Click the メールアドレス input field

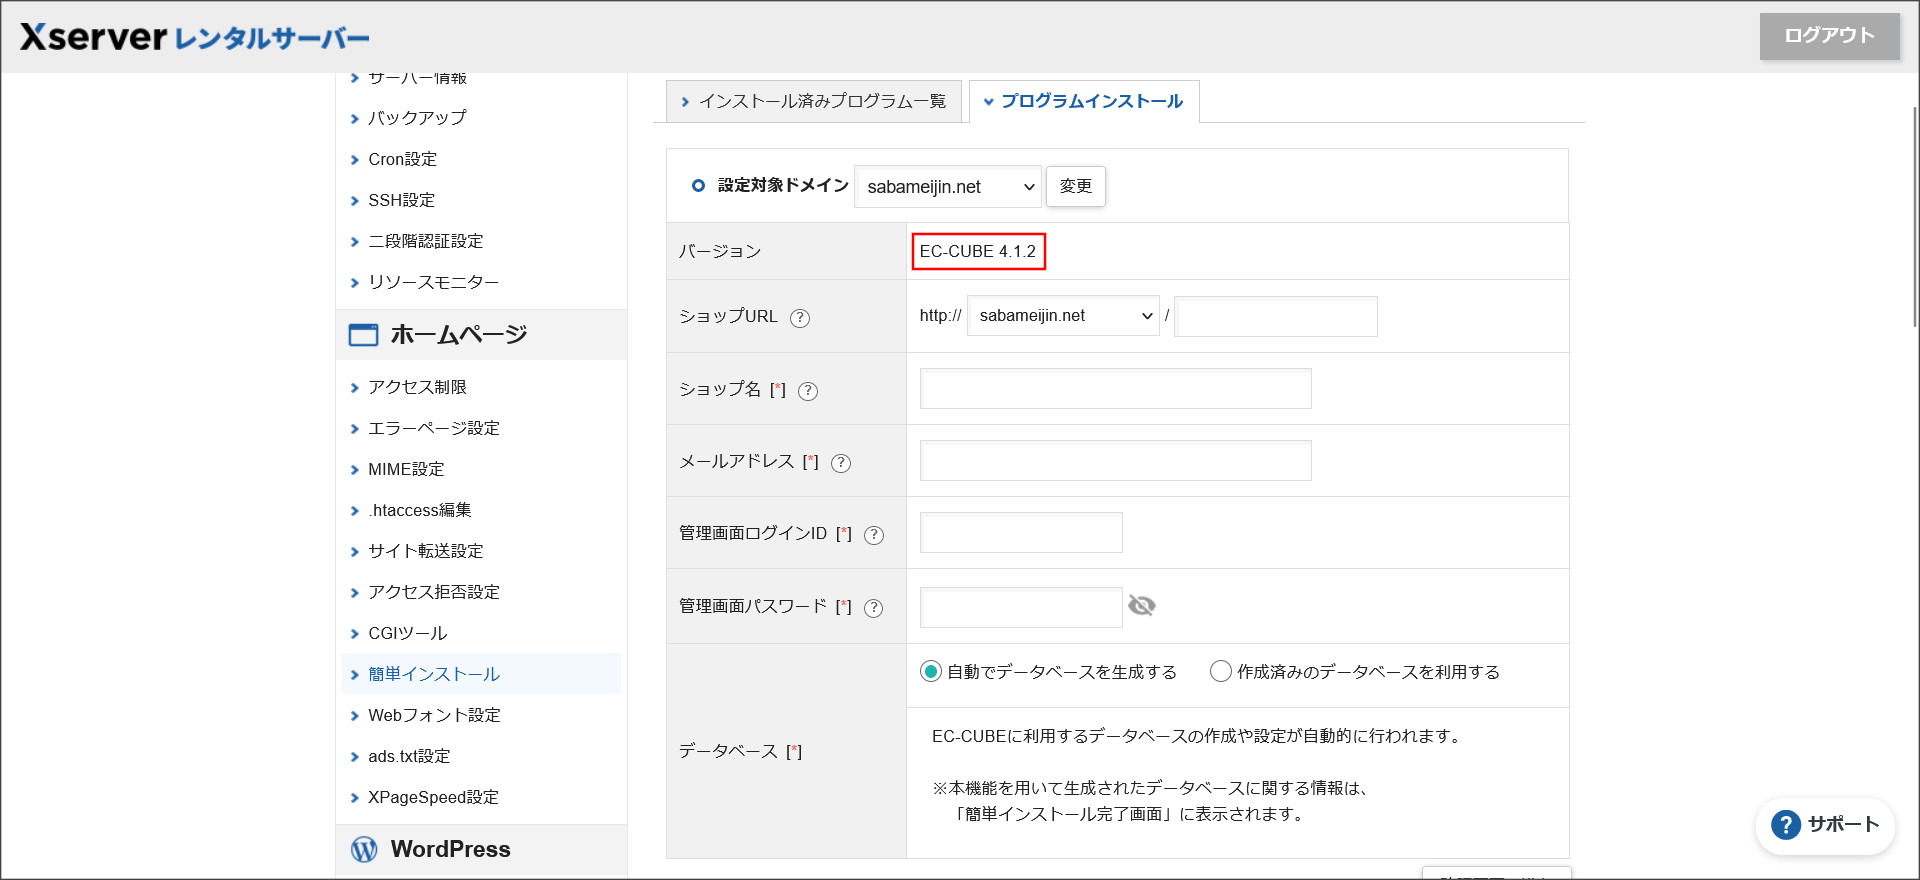pyautogui.click(x=1115, y=461)
